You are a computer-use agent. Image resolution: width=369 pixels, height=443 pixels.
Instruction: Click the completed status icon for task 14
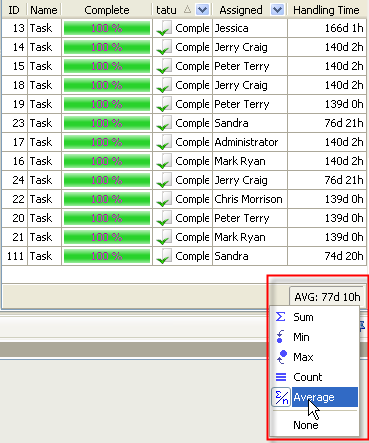pos(164,47)
